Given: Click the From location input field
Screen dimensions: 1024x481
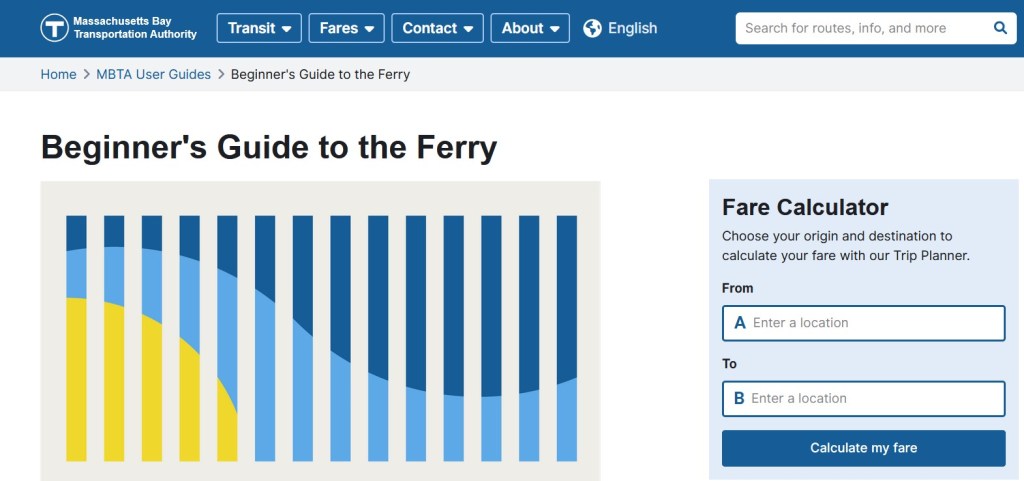Looking at the screenshot, I should [x=874, y=323].
